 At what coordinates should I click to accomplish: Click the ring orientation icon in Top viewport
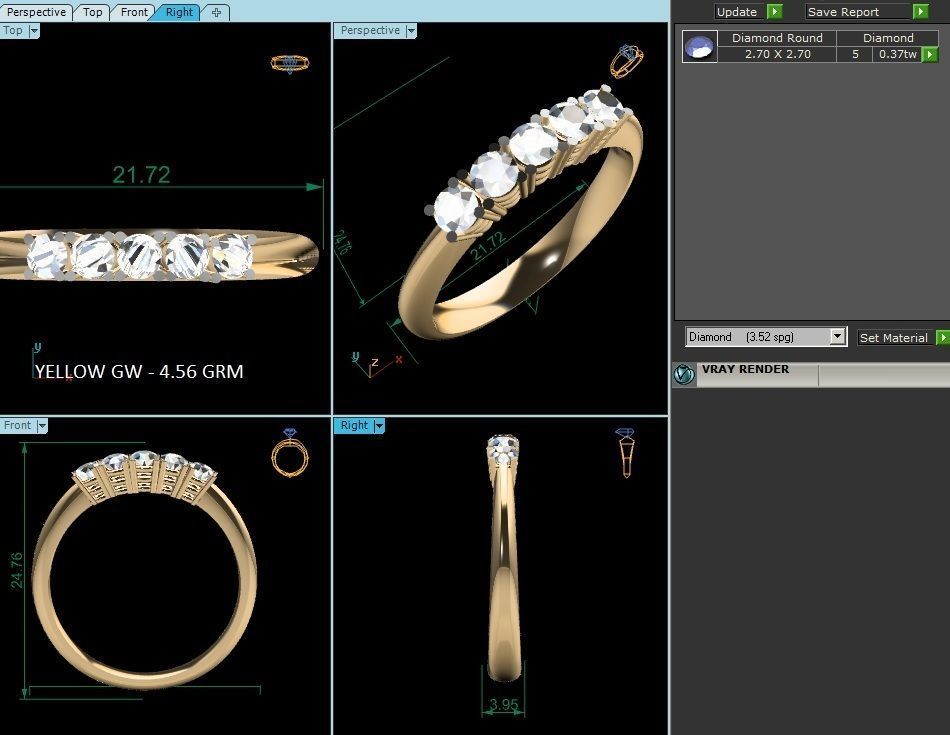click(x=290, y=63)
